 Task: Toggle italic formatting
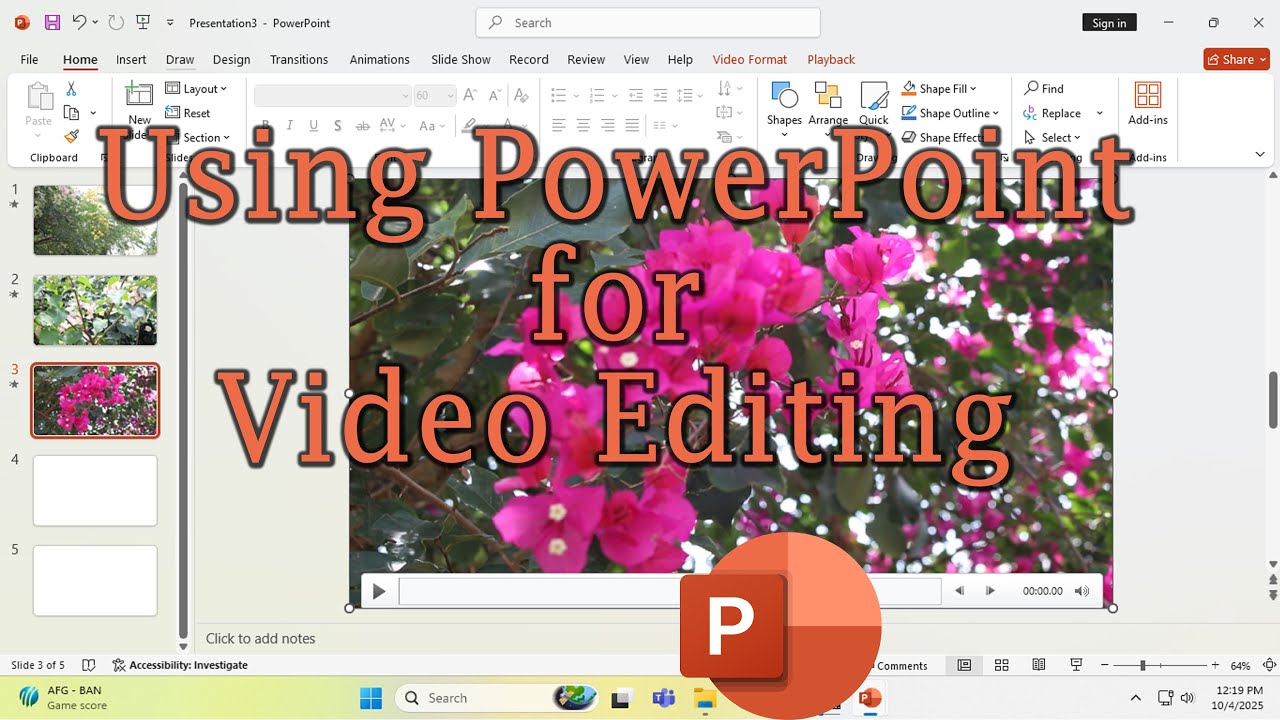(290, 126)
